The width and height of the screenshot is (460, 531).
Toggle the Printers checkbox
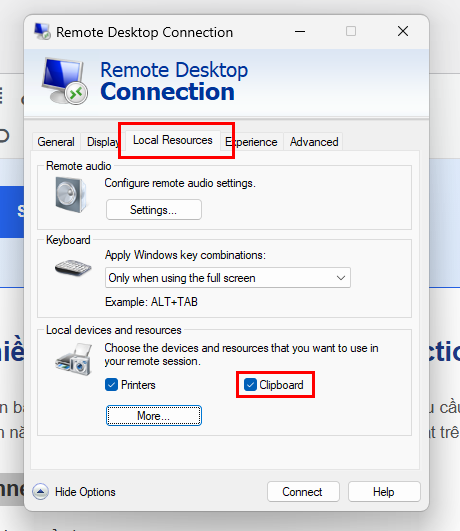click(x=111, y=385)
